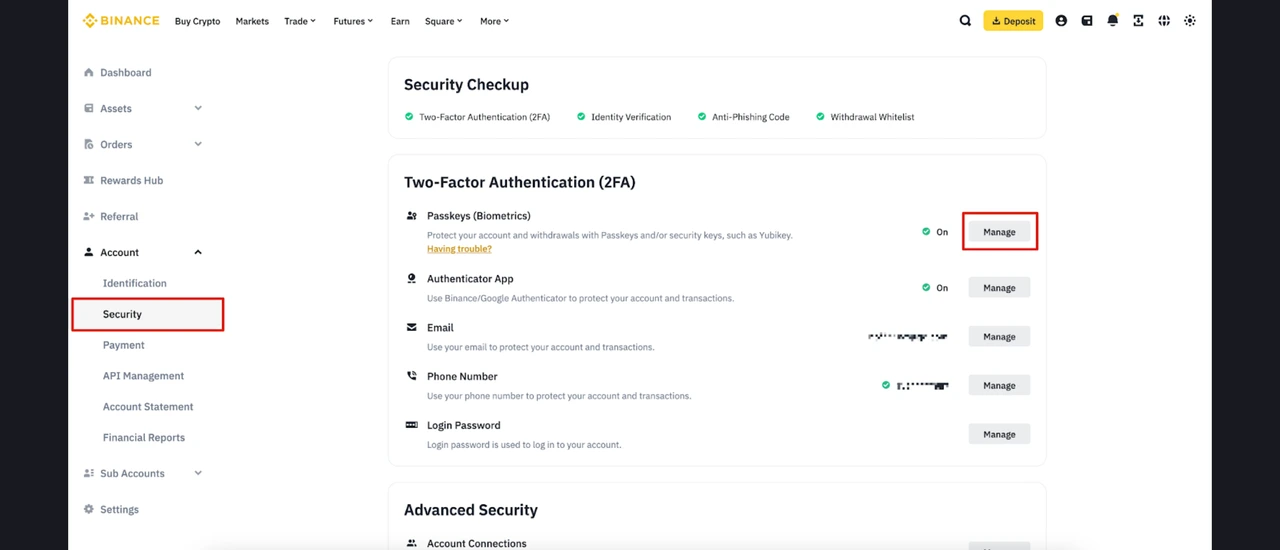This screenshot has height=550, width=1280.
Task: Open the notifications bell
Action: coord(1113,20)
